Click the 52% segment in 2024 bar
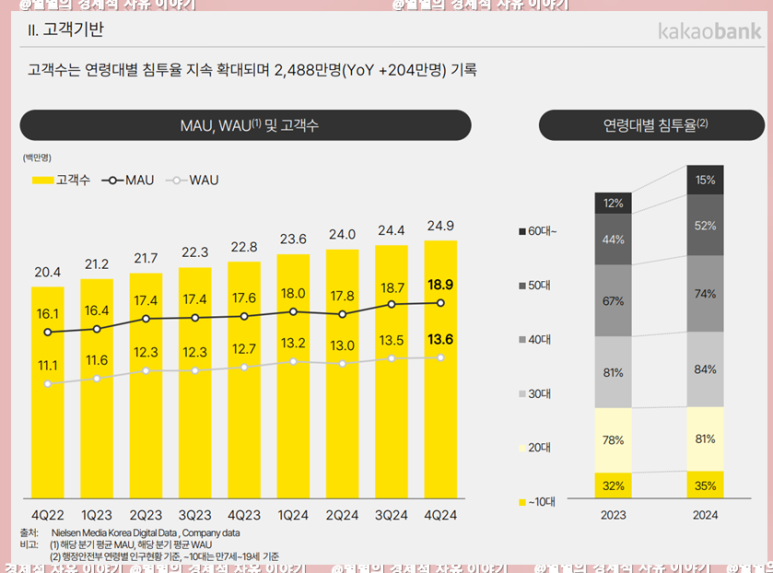The image size is (773, 573). coord(705,225)
